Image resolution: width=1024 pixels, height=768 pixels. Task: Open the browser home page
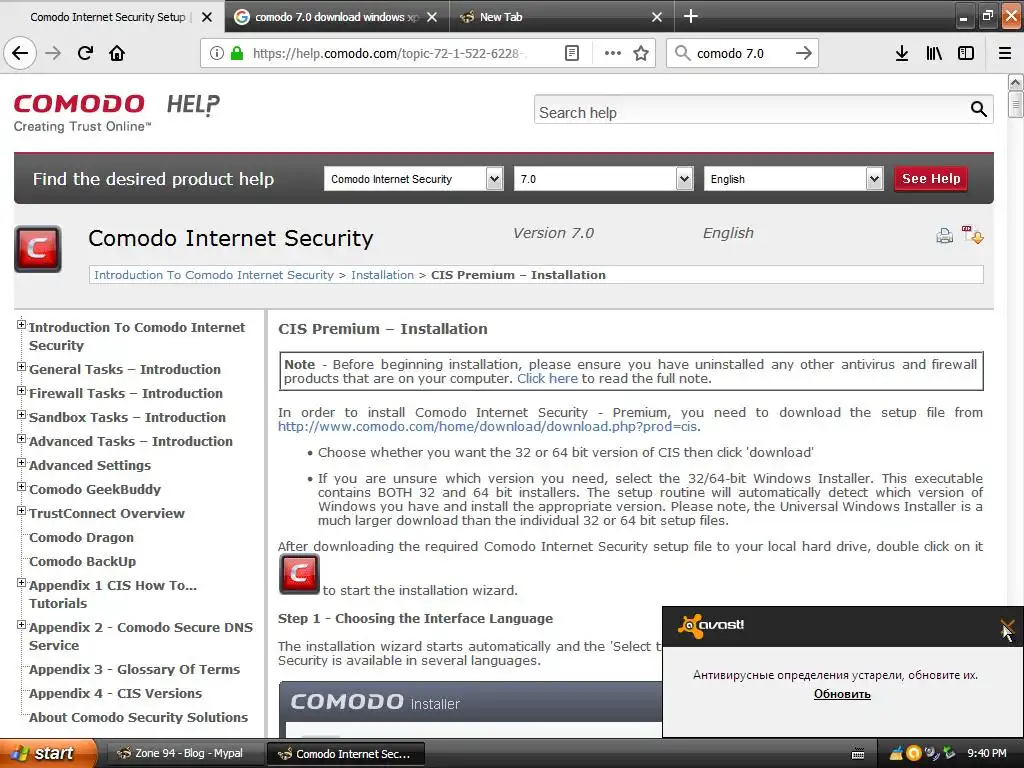[117, 53]
